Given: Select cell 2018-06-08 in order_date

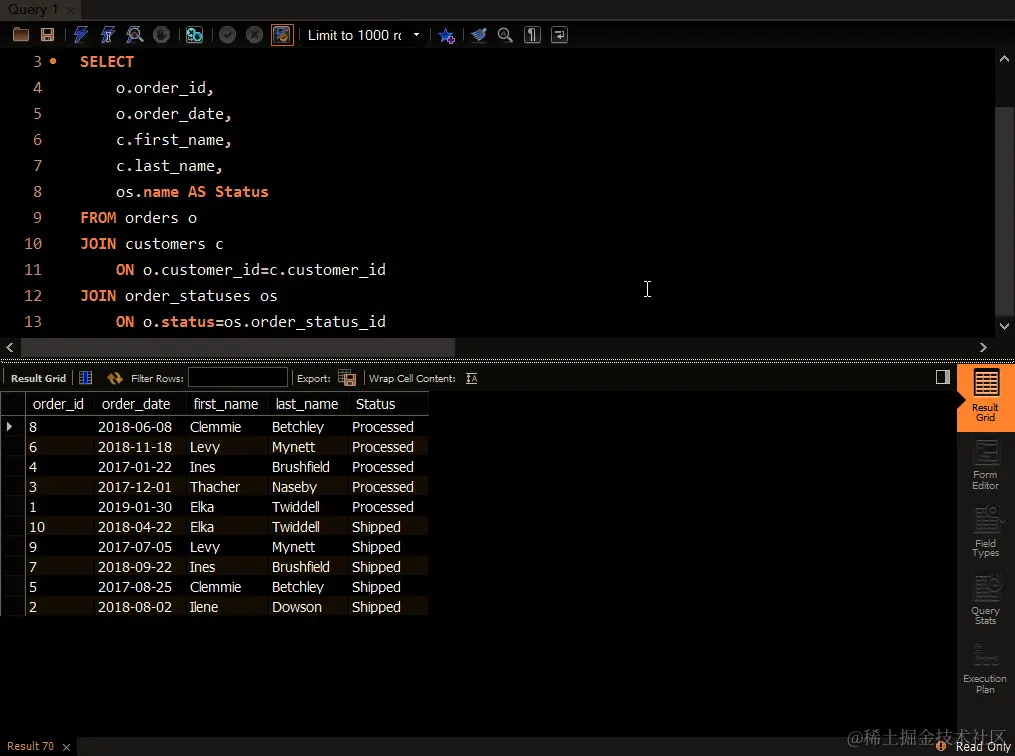Looking at the screenshot, I should 135,427.
